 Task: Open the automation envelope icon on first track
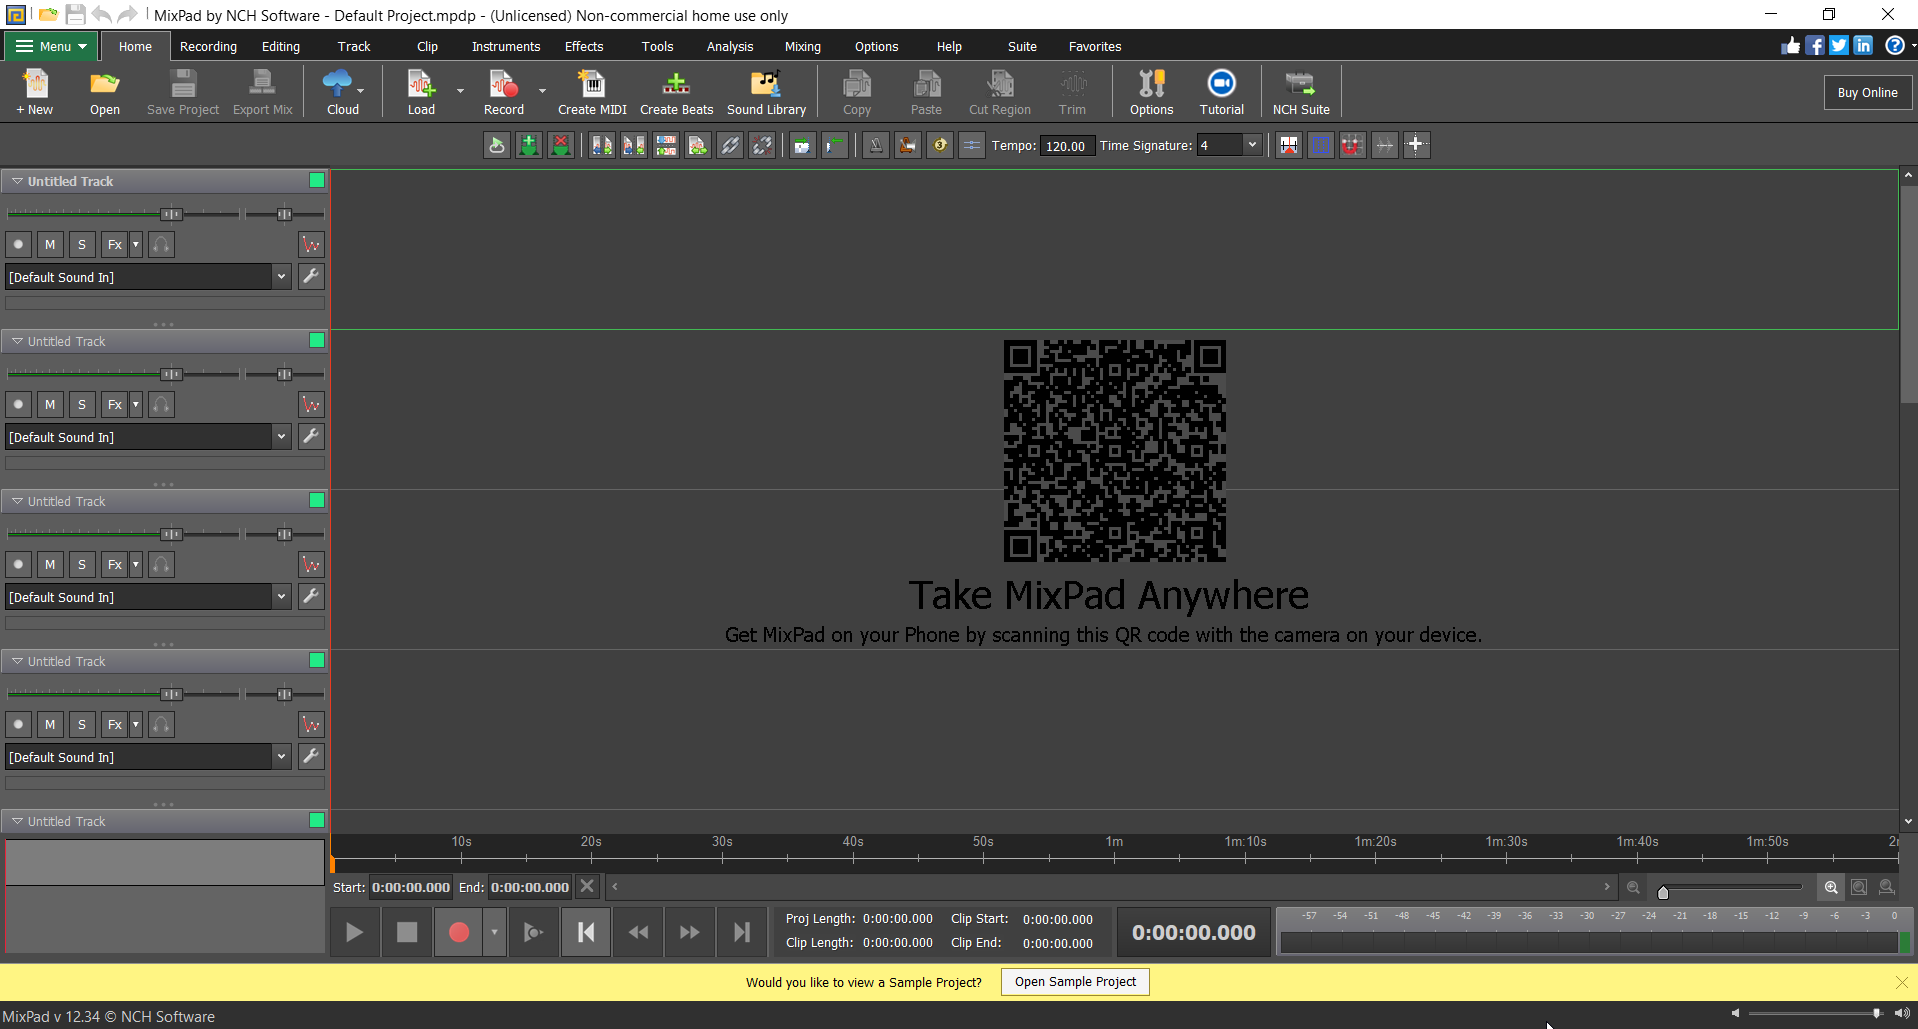[311, 245]
